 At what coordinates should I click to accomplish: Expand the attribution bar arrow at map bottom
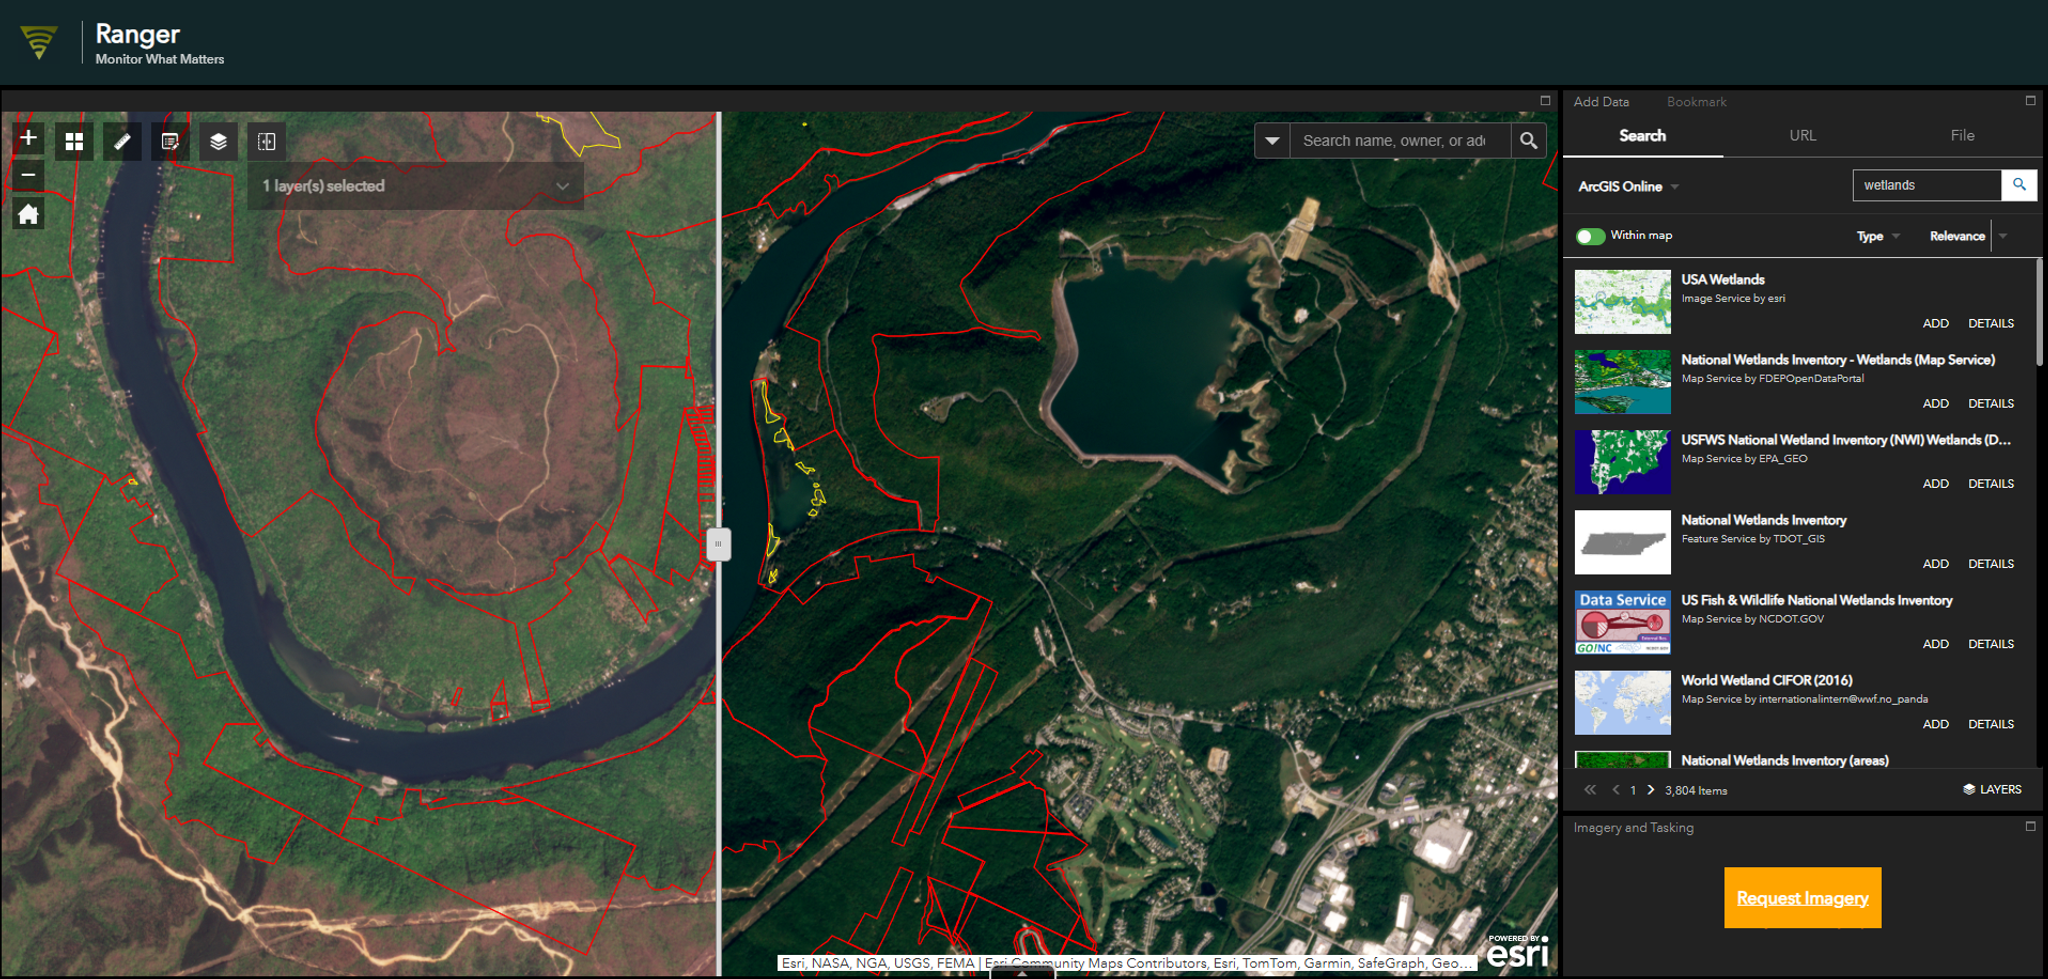(1021, 972)
